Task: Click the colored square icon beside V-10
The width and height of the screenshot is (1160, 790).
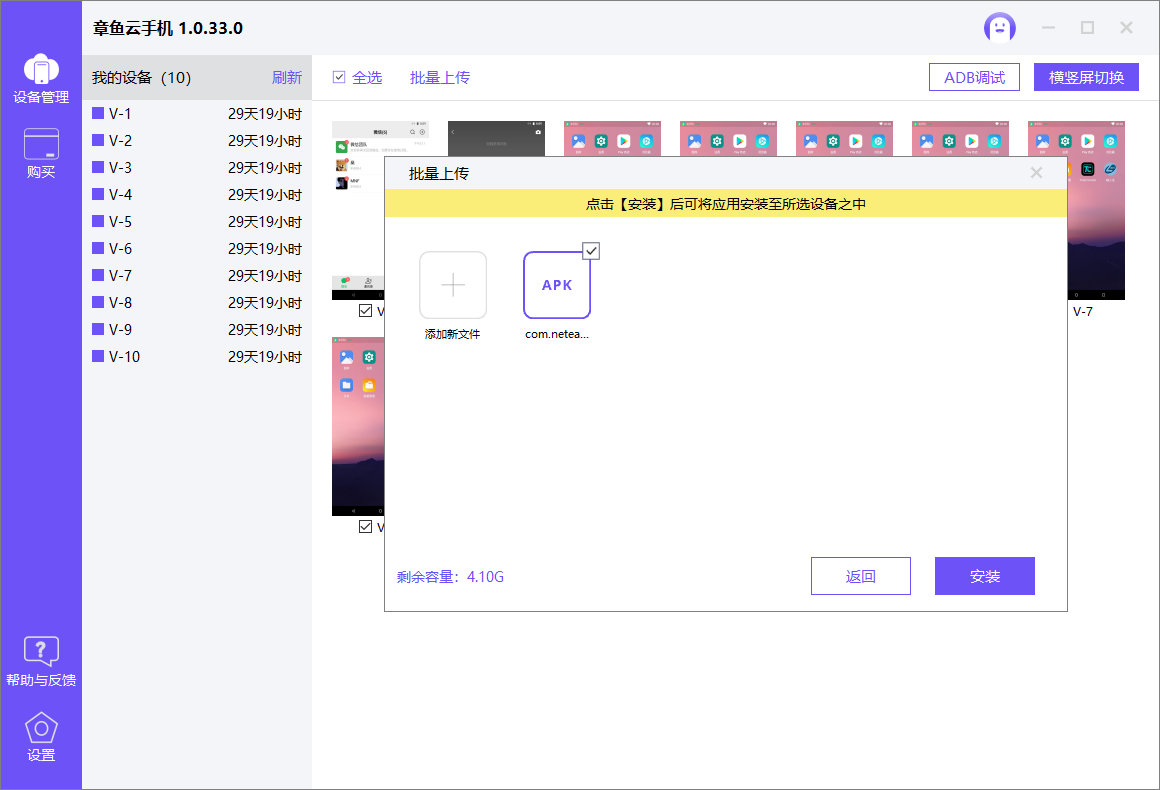Action: (x=98, y=356)
